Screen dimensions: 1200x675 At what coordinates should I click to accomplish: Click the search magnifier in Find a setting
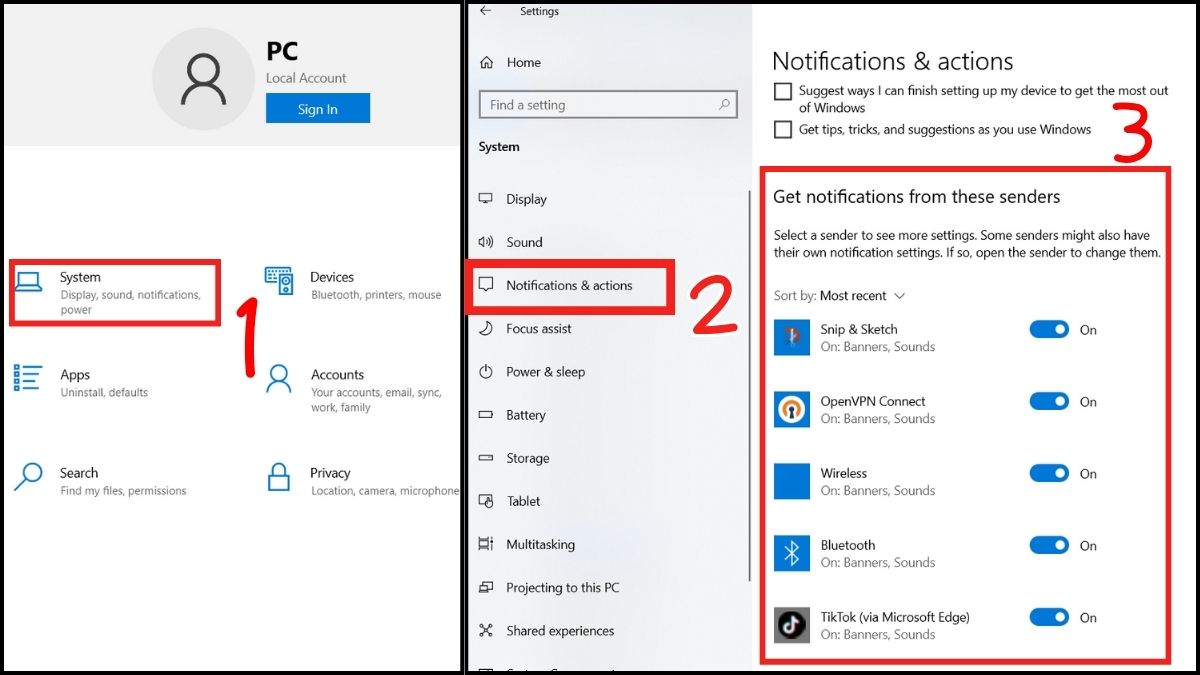pos(724,104)
